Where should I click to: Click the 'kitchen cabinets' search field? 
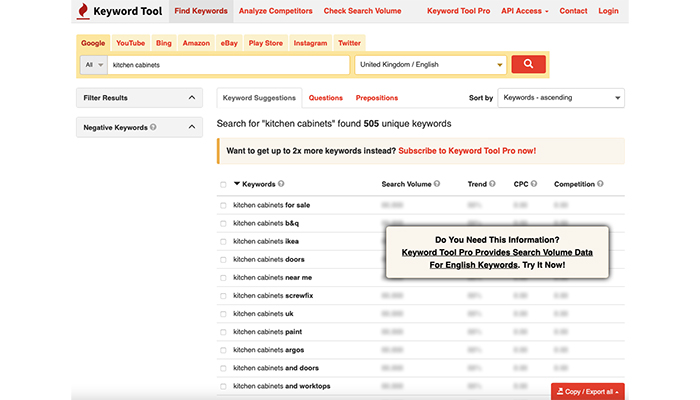(228, 65)
